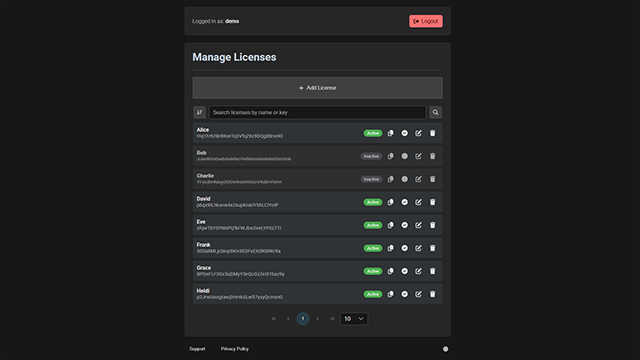Copy Eve's license key
The width and height of the screenshot is (640, 360).
tap(391, 225)
